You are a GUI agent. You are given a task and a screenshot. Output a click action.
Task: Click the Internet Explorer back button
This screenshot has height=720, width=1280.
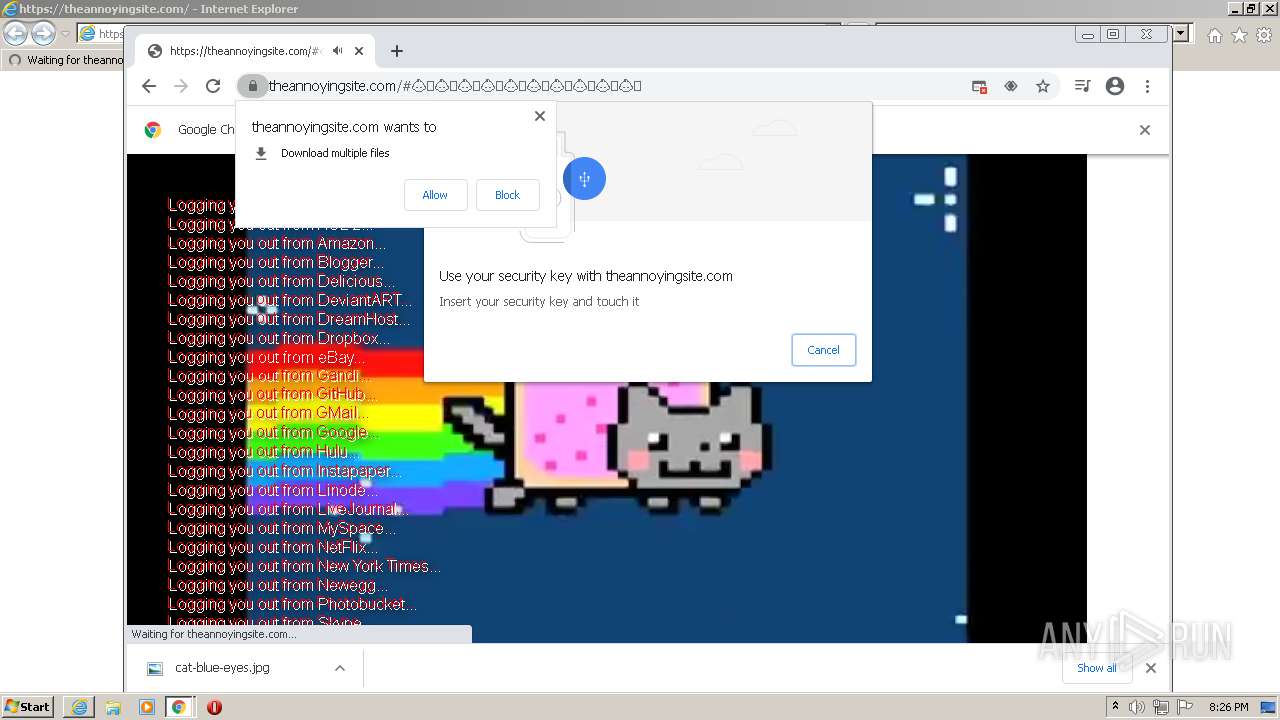tap(15, 33)
